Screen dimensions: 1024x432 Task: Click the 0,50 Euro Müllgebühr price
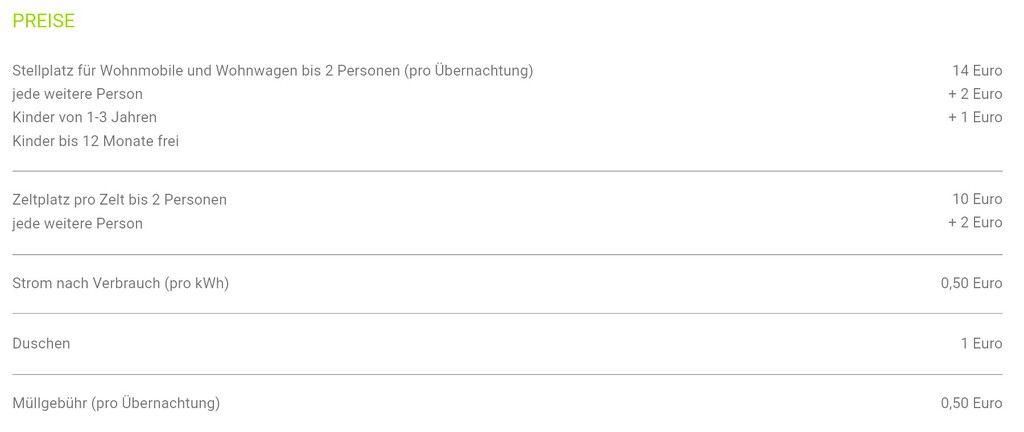tap(971, 403)
